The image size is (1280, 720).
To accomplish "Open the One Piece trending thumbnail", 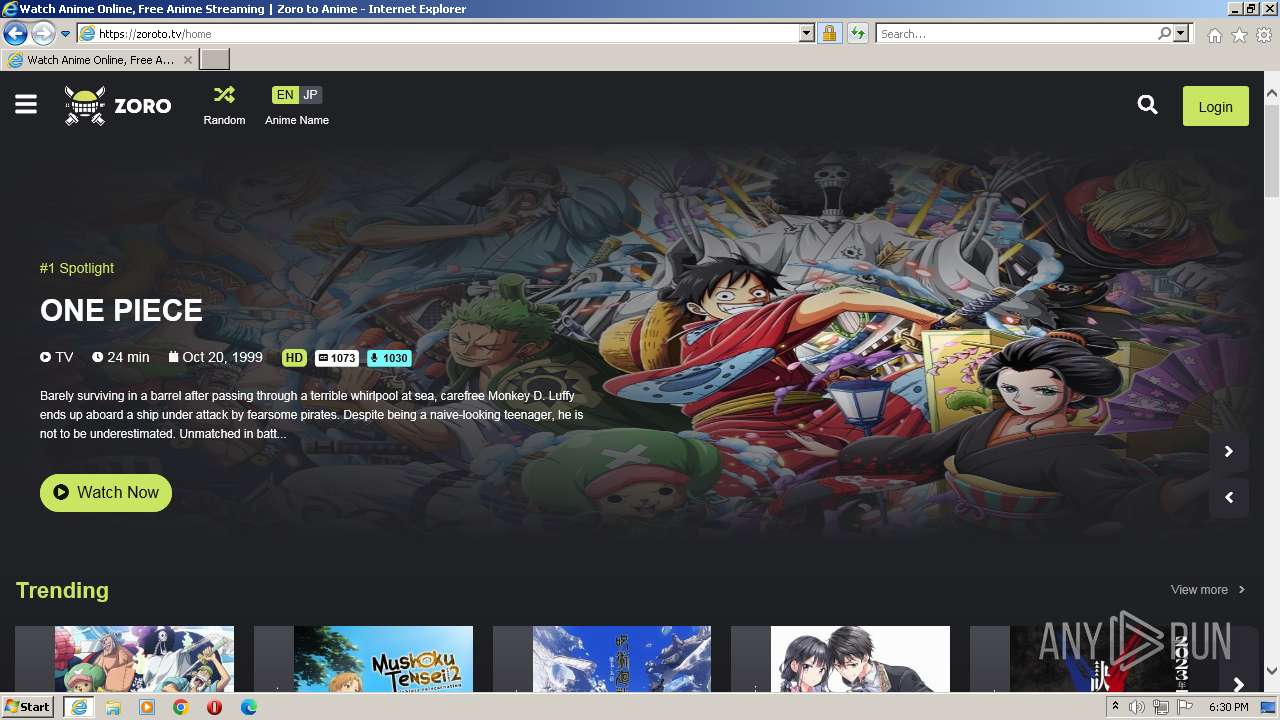I will pyautogui.click(x=144, y=659).
